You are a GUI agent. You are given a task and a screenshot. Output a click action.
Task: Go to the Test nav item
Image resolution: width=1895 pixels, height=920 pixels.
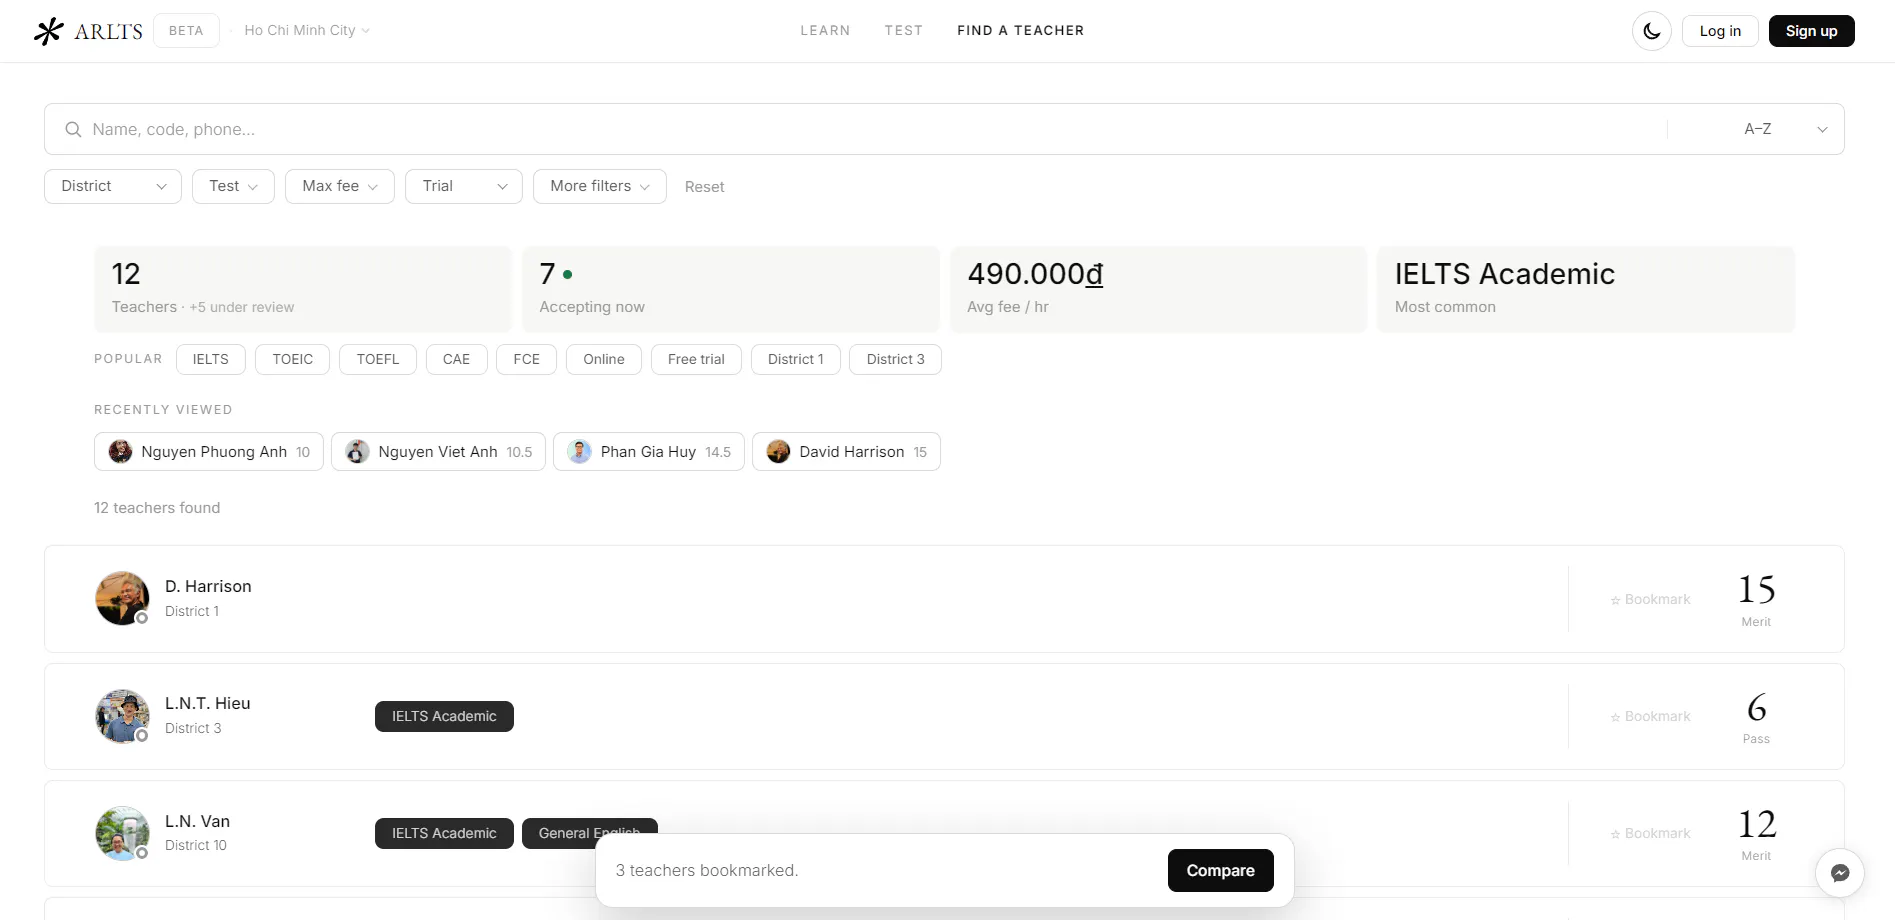[904, 30]
